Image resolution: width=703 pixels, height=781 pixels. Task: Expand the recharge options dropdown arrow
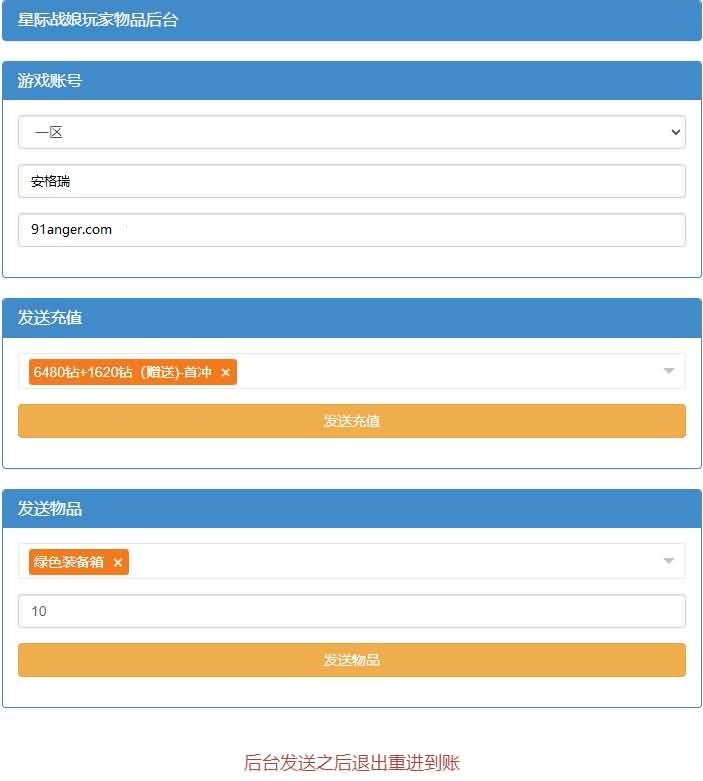[x=669, y=372]
